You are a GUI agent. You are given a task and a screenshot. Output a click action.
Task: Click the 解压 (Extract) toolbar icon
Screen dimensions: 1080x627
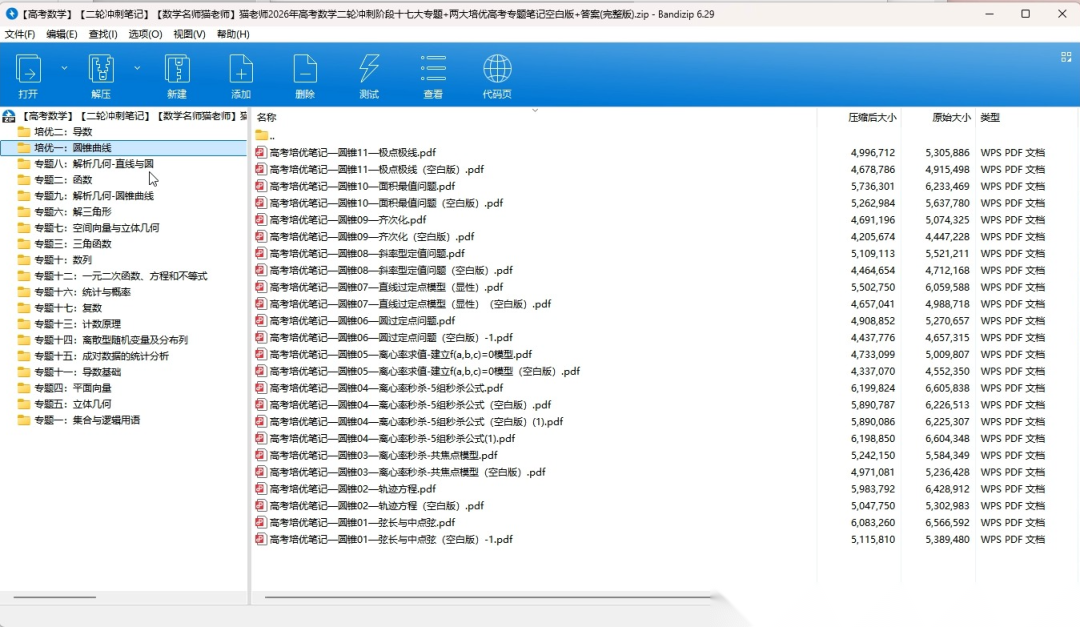101,70
